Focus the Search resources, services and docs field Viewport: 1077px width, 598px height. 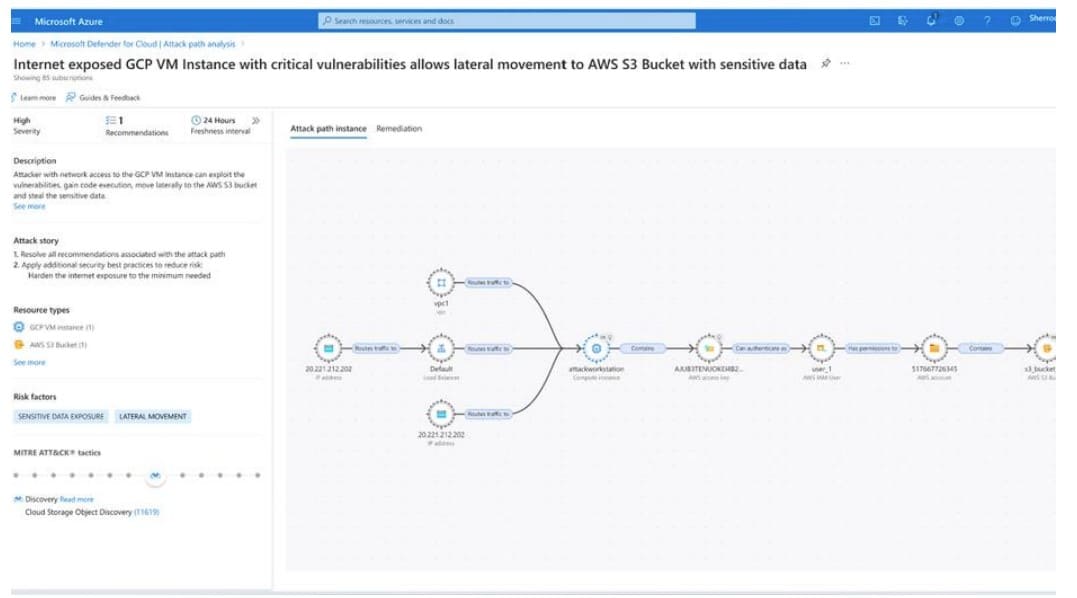[507, 21]
